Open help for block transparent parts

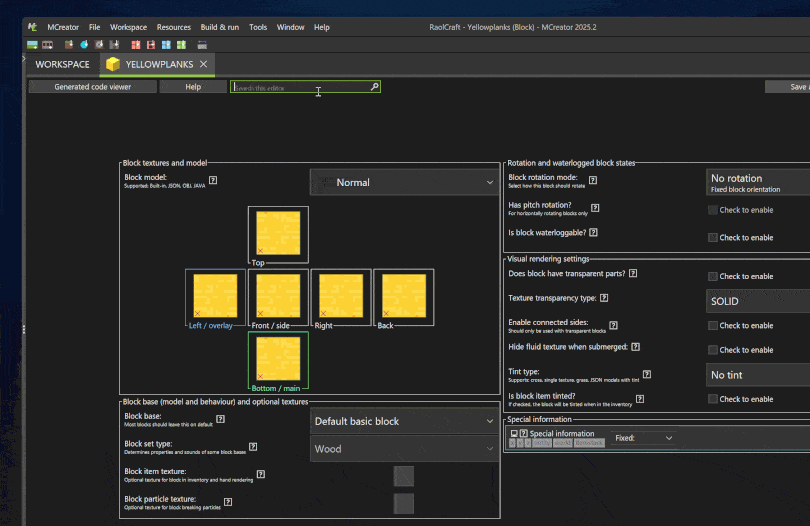coord(633,273)
